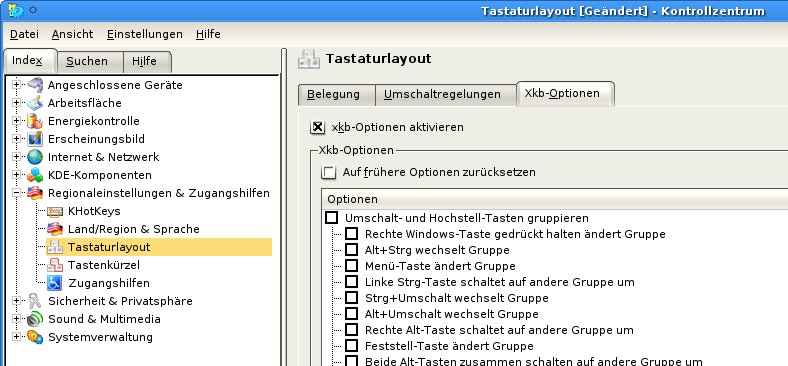788x366 pixels.
Task: Expand Angeschlossene Geräte tree node
Action: pos(17,85)
